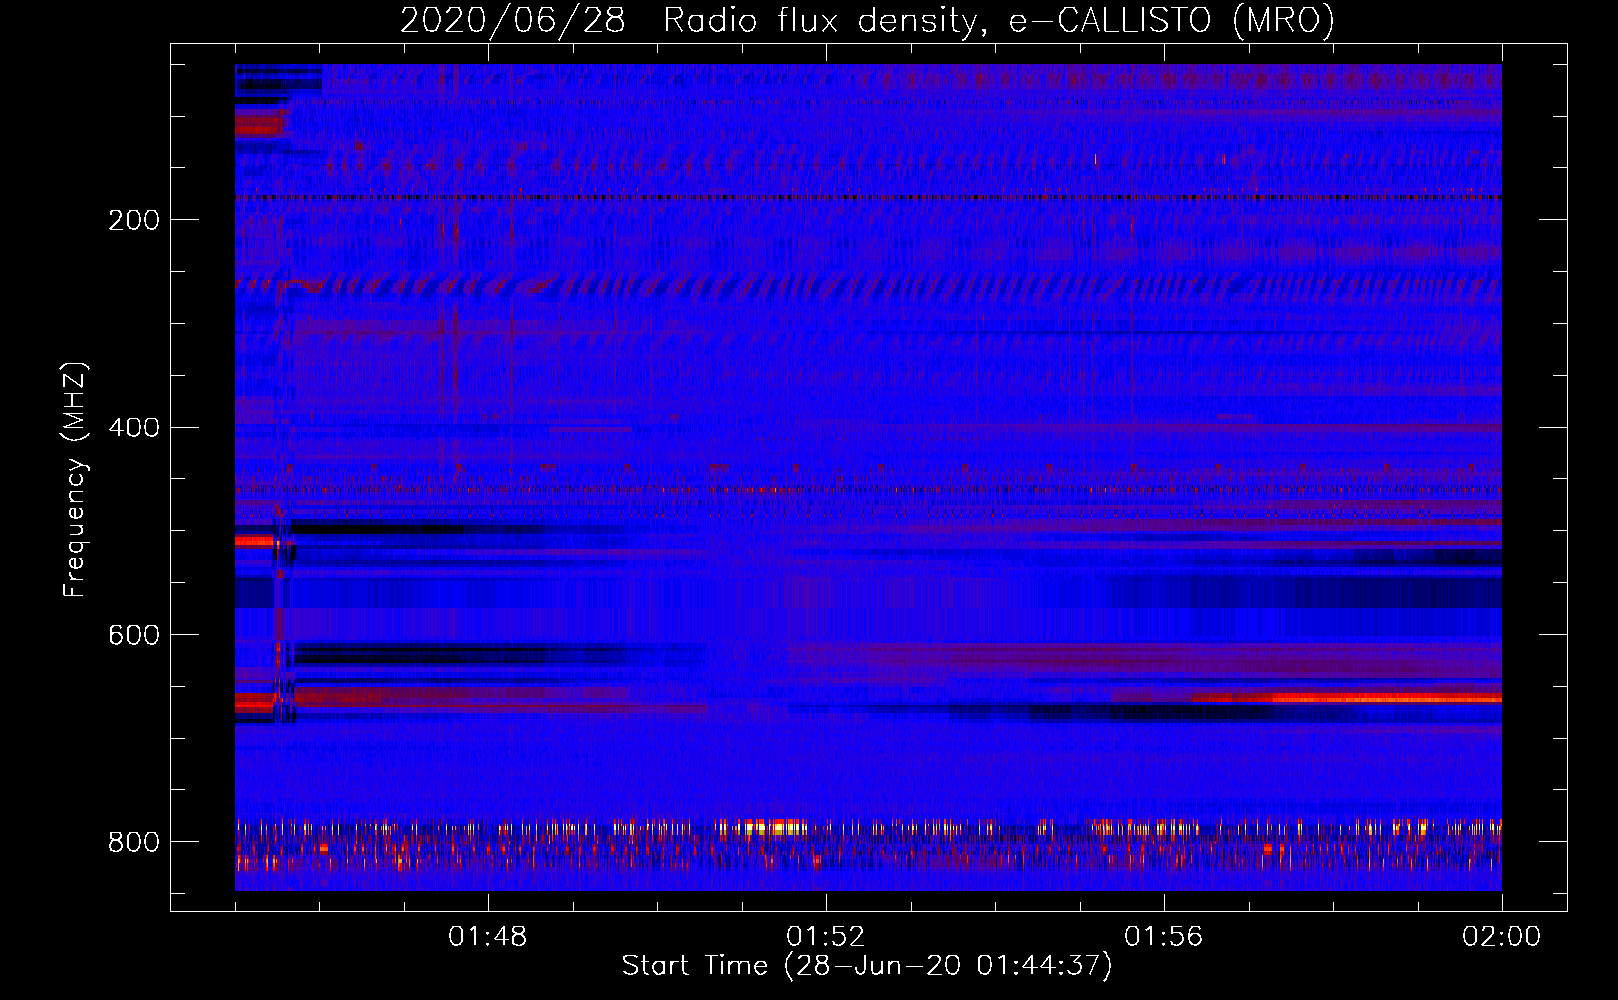Click the 02:00 time tick label
The image size is (1618, 1000).
coord(1501,937)
